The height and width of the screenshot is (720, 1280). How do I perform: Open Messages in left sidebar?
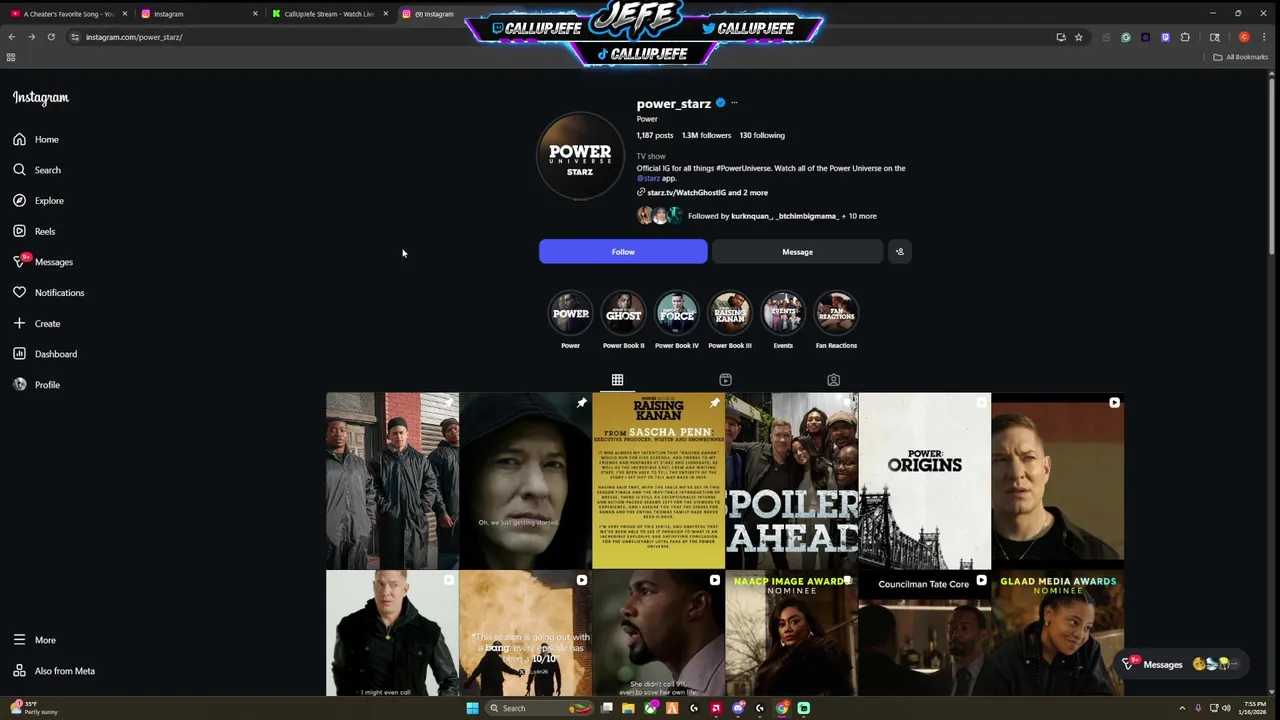pos(43,262)
